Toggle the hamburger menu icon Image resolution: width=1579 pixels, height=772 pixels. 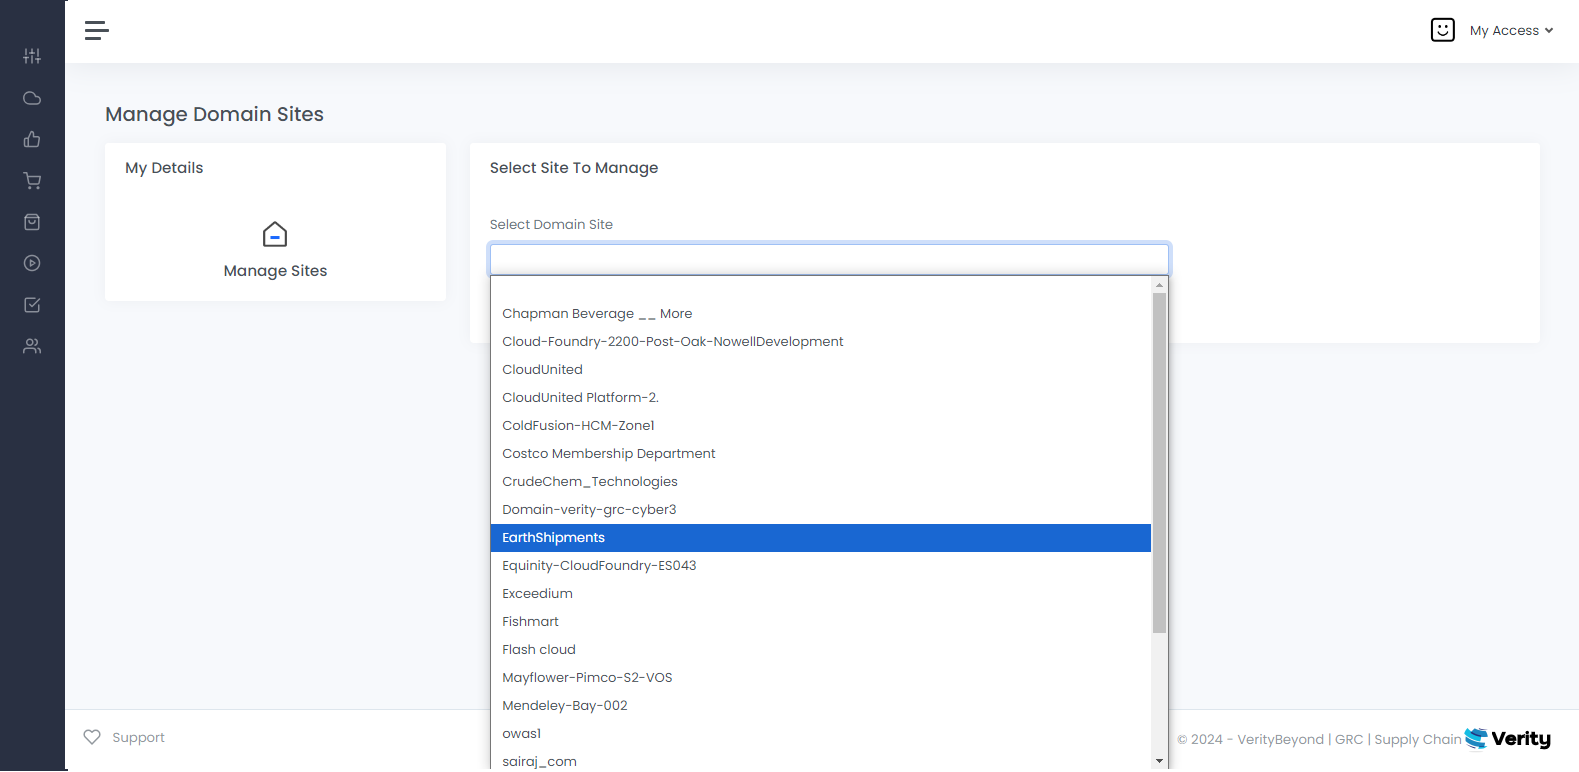pyautogui.click(x=97, y=30)
